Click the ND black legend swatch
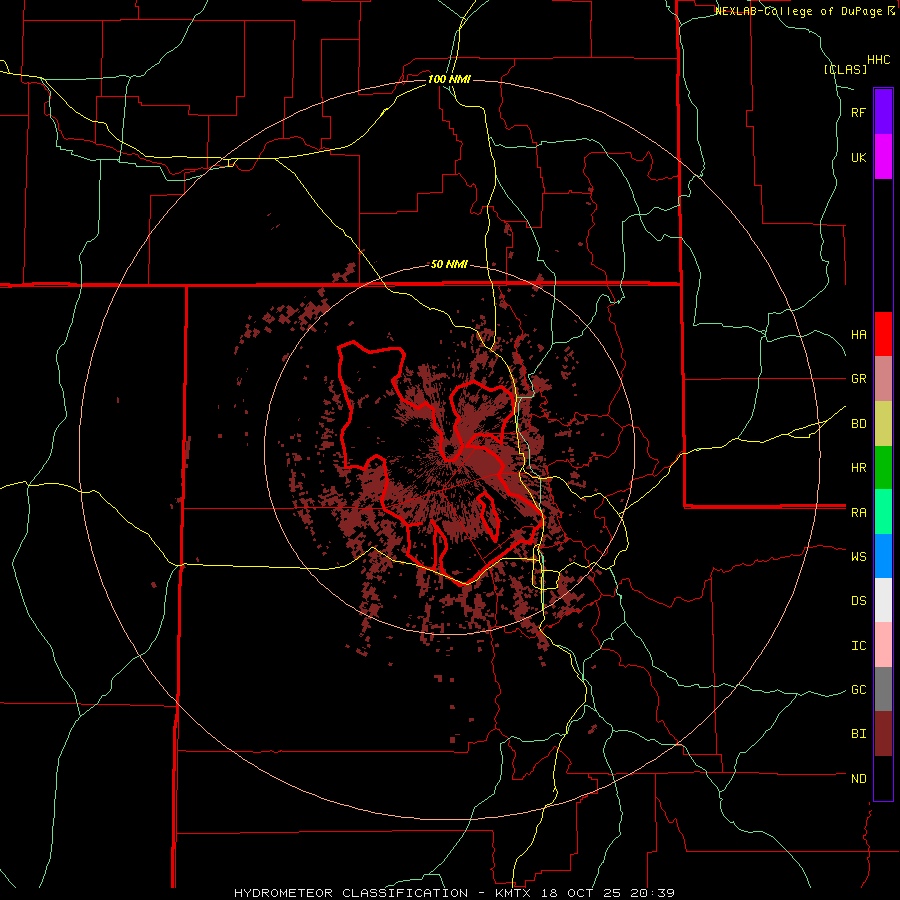The image size is (900, 900). (x=883, y=778)
